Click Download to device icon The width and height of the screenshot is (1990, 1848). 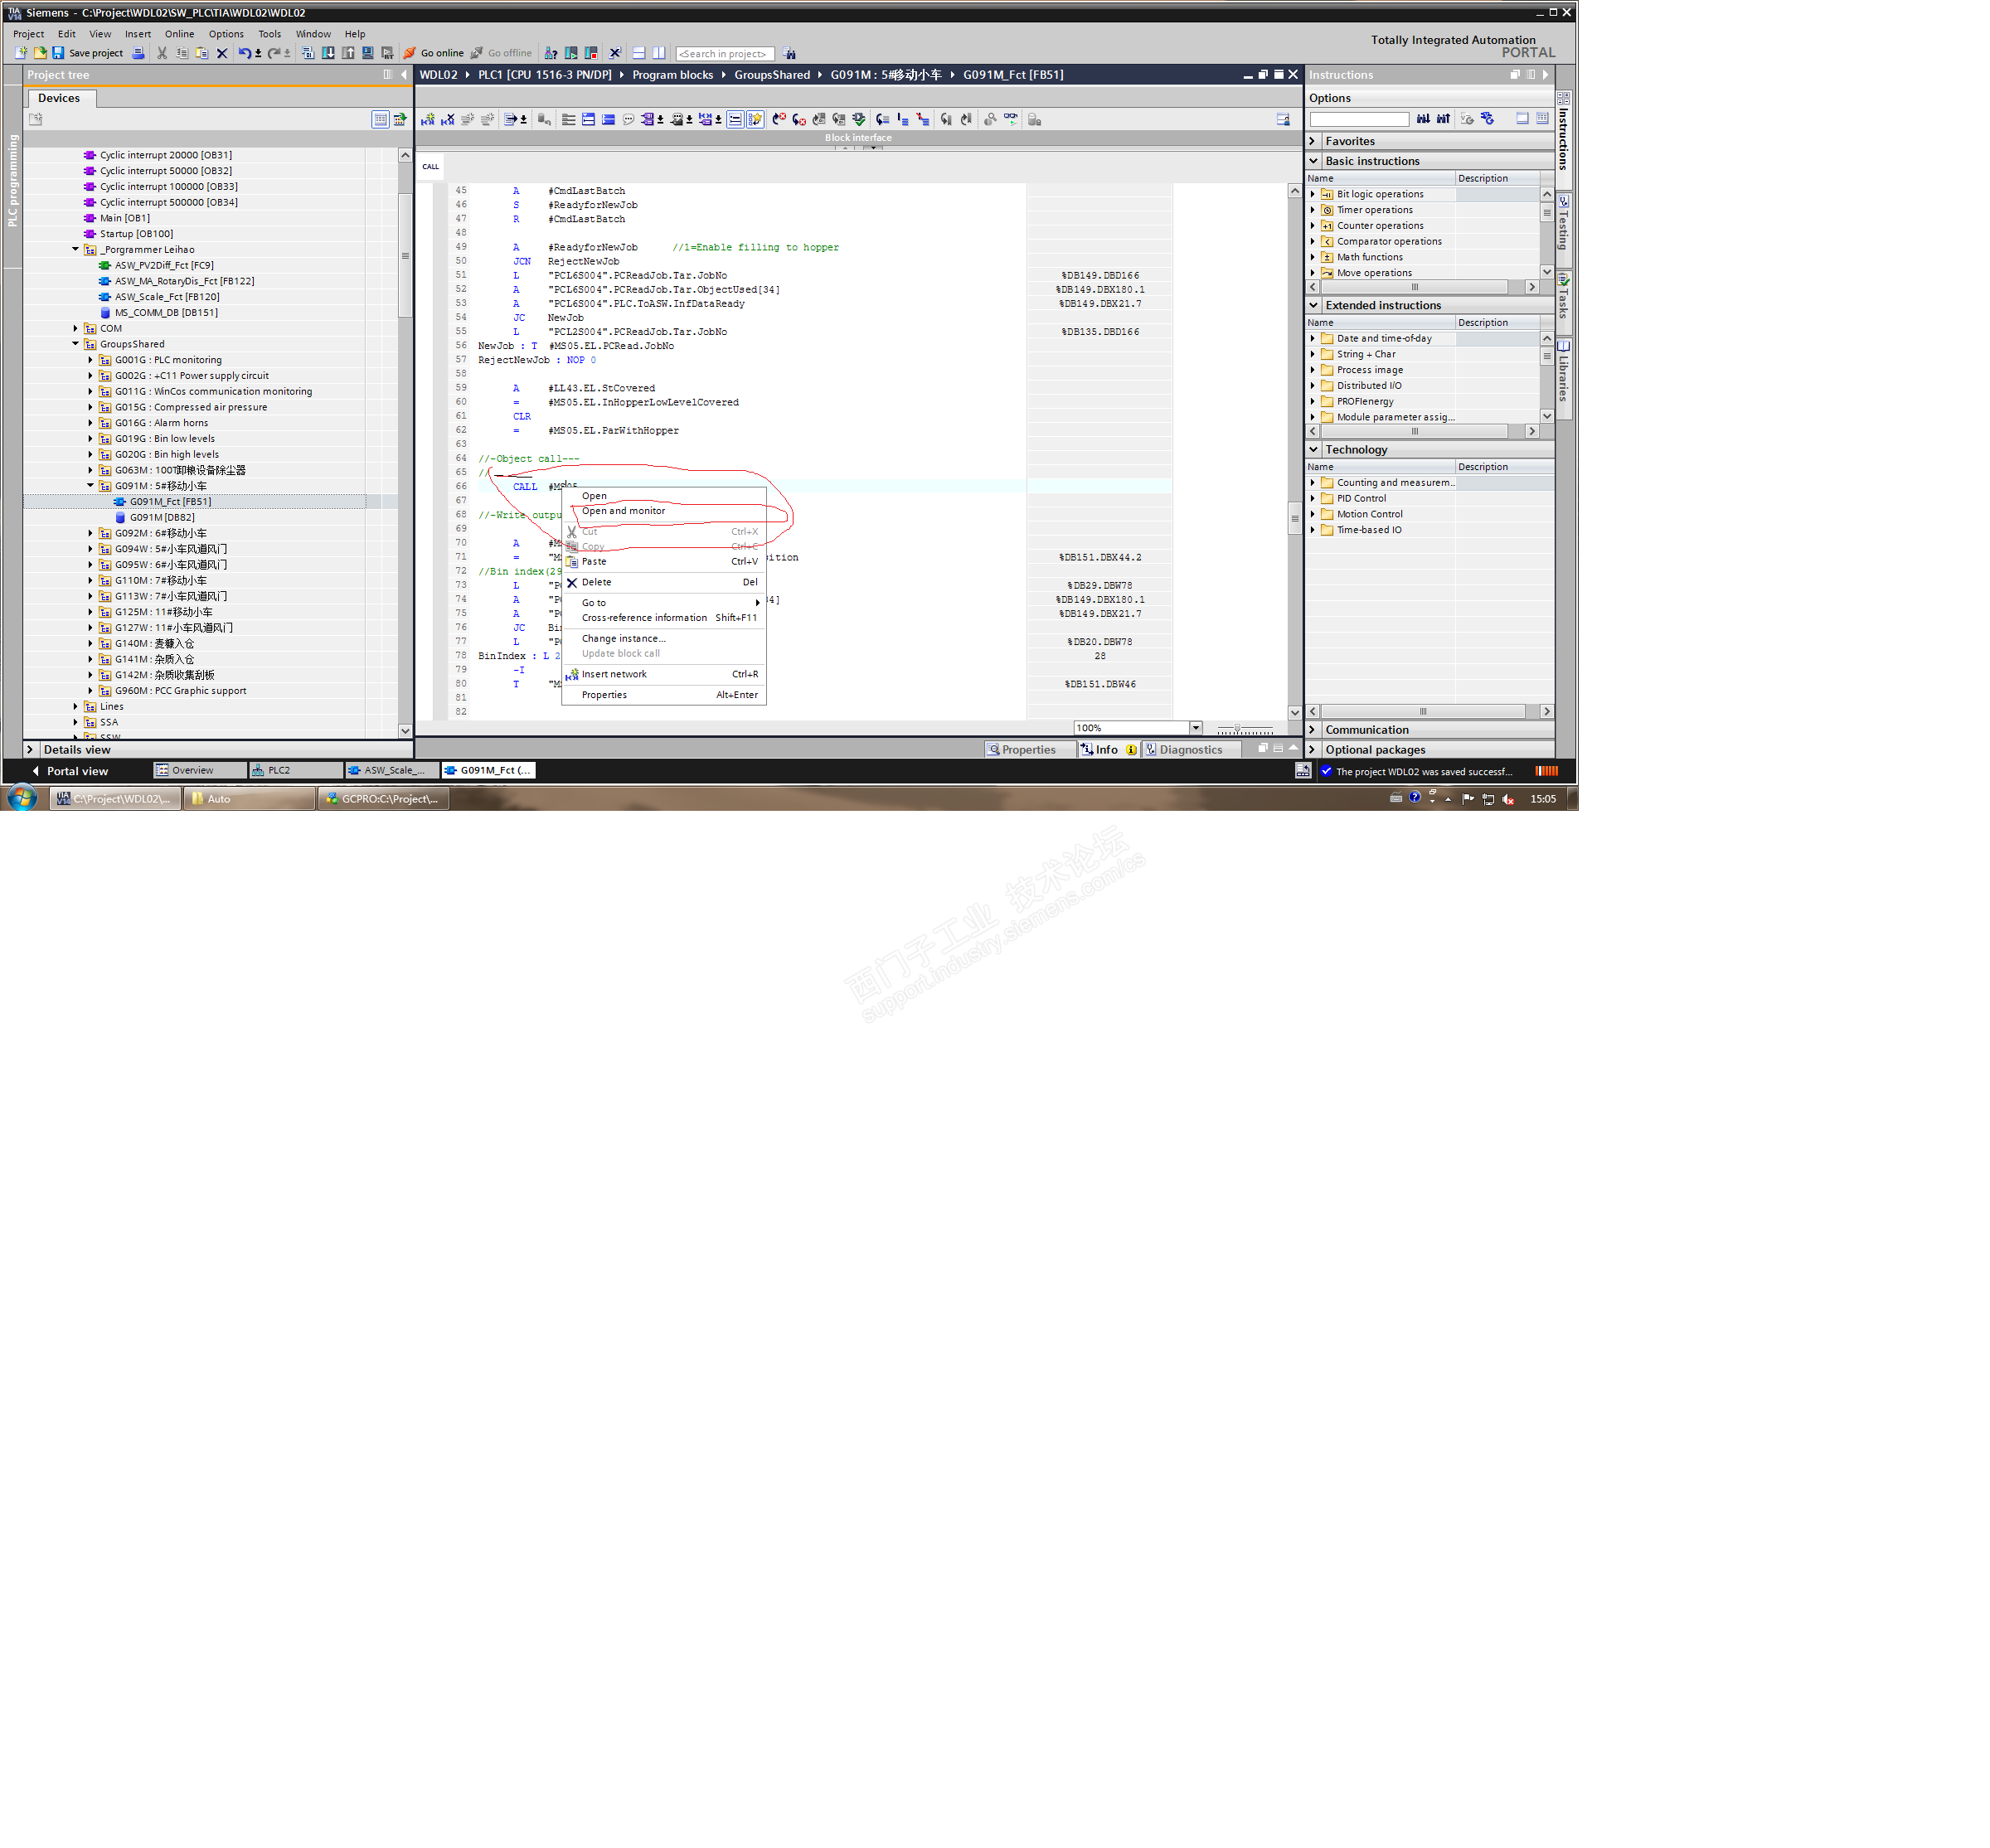pyautogui.click(x=328, y=53)
